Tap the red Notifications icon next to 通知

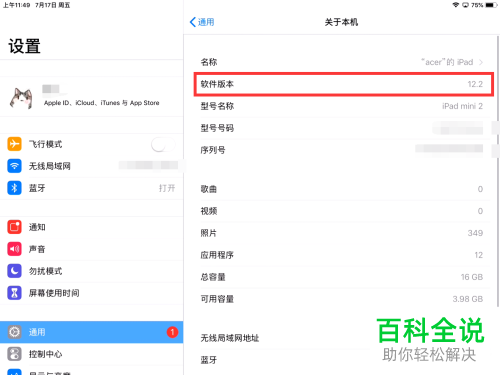pos(14,227)
